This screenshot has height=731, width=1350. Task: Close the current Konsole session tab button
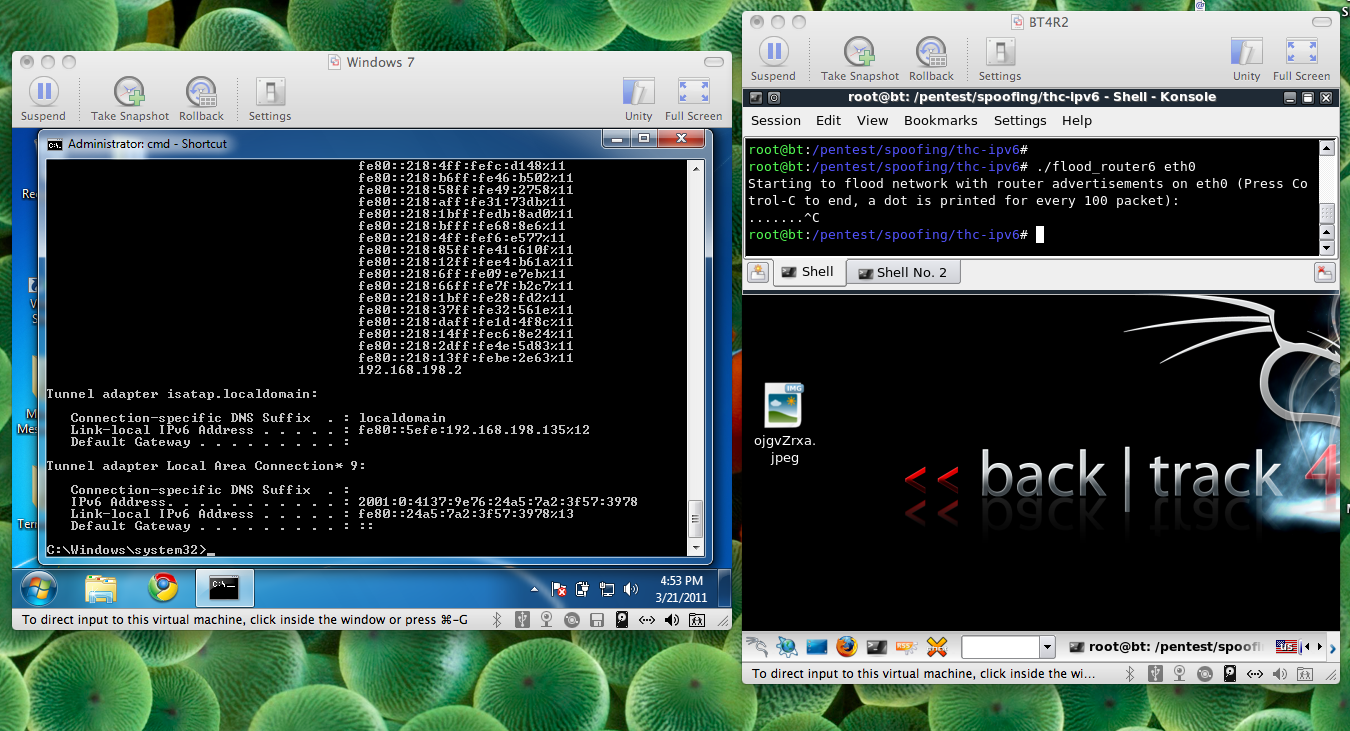[x=1325, y=272]
